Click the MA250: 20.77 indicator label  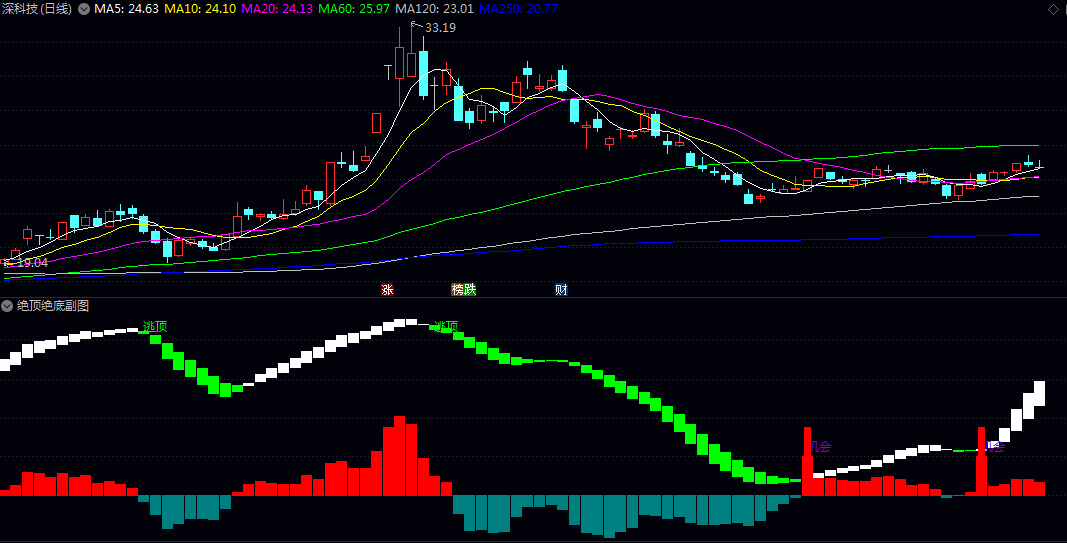tap(518, 9)
